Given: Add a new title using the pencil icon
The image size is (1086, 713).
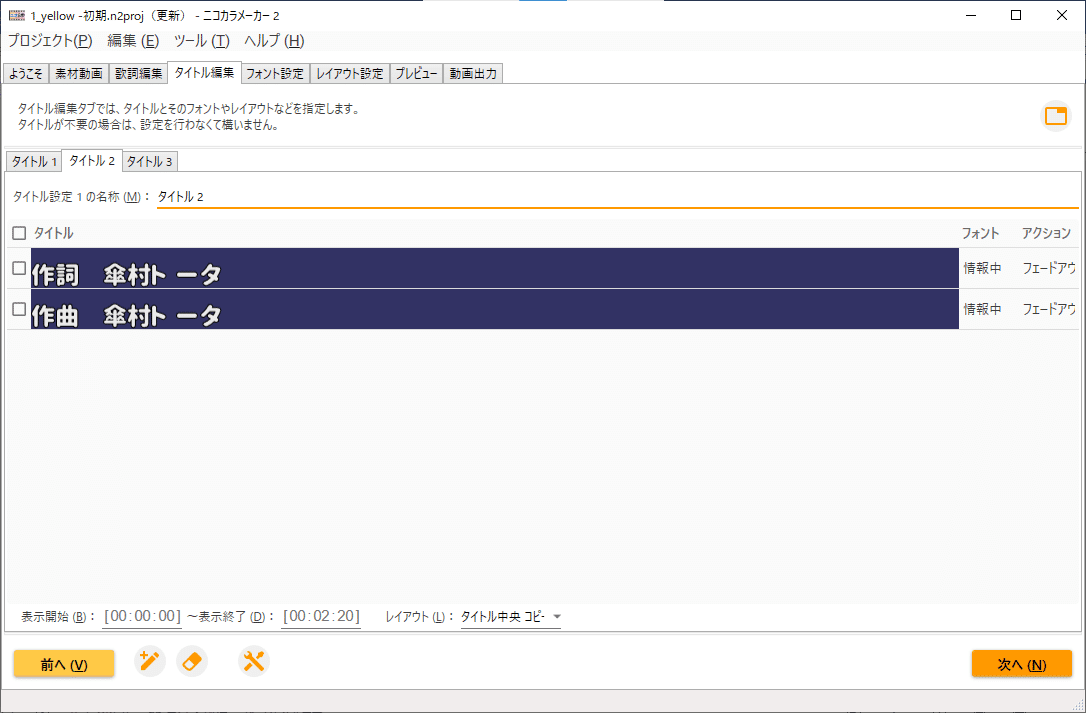Looking at the screenshot, I should click(150, 661).
